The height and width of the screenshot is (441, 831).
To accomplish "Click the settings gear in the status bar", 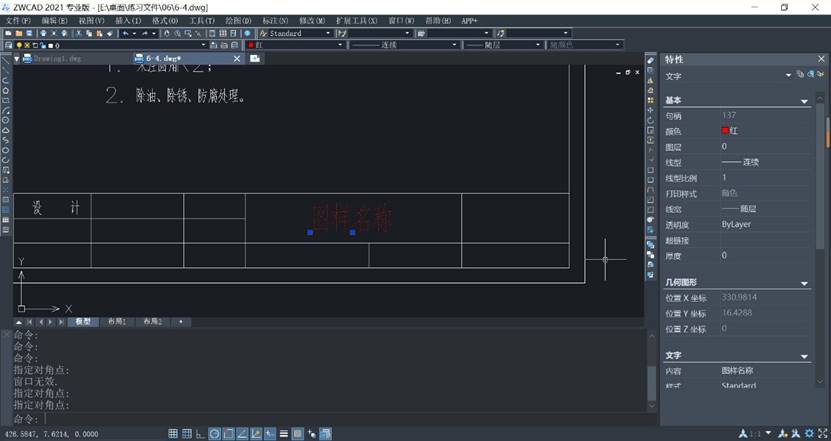I will tap(808, 433).
